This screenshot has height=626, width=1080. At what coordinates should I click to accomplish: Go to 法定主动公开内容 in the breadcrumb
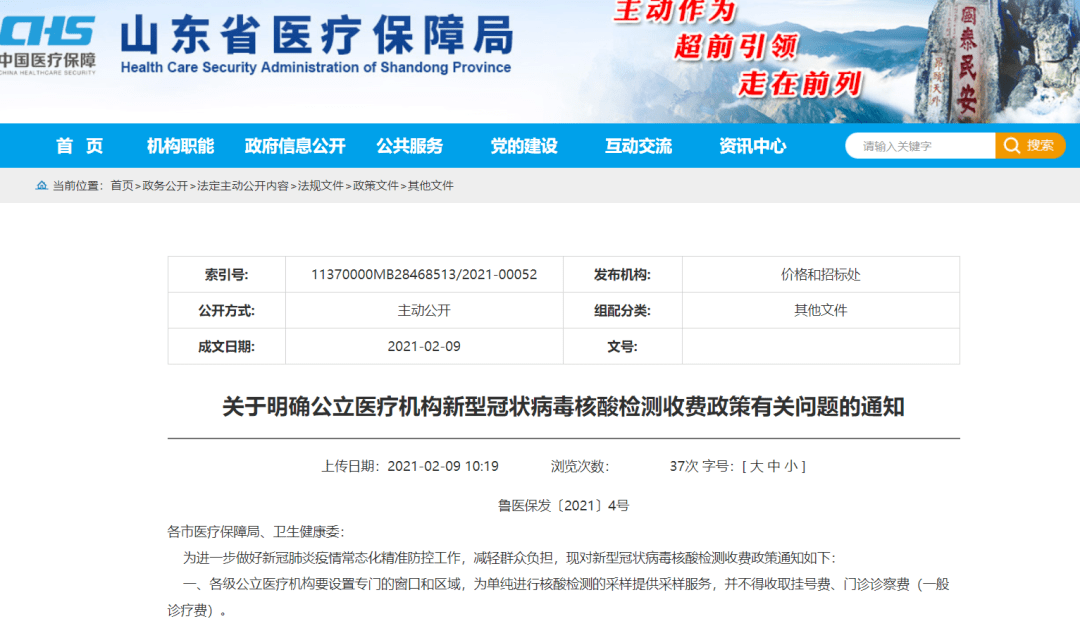click(243, 185)
